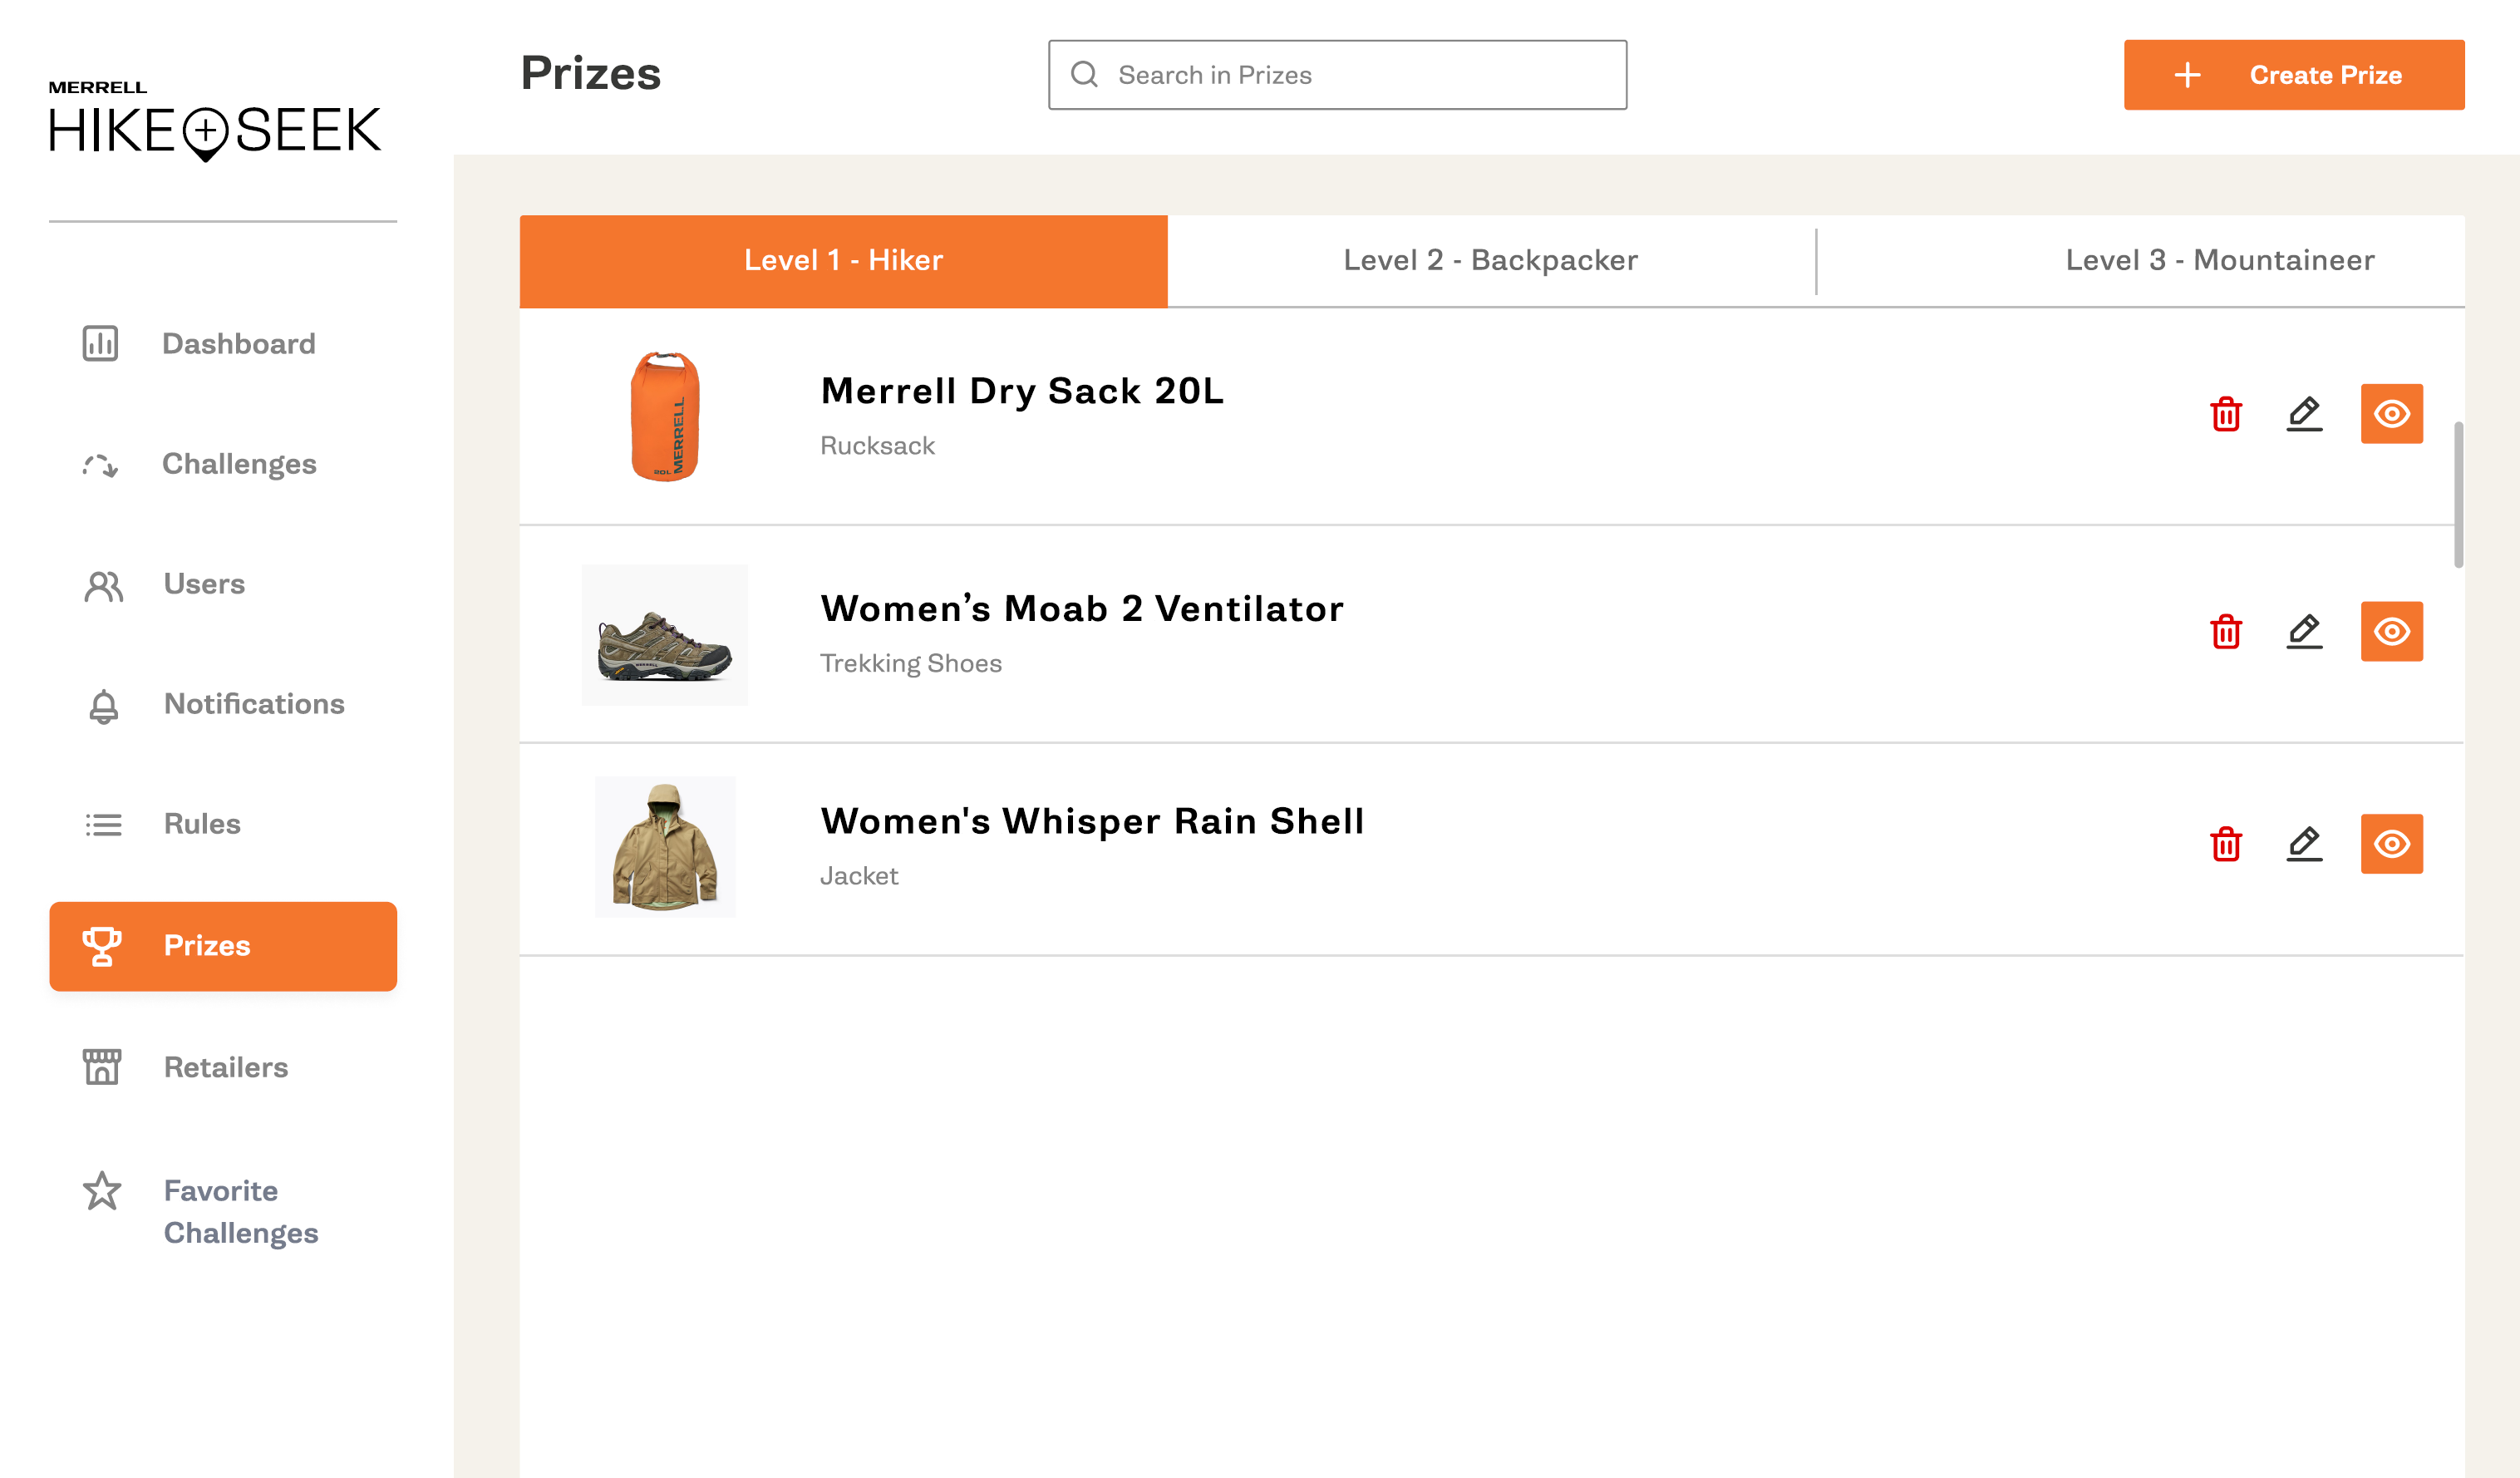Show preview of Women's Moab 2 Ventilator
This screenshot has width=2520, height=1478.
[2391, 631]
